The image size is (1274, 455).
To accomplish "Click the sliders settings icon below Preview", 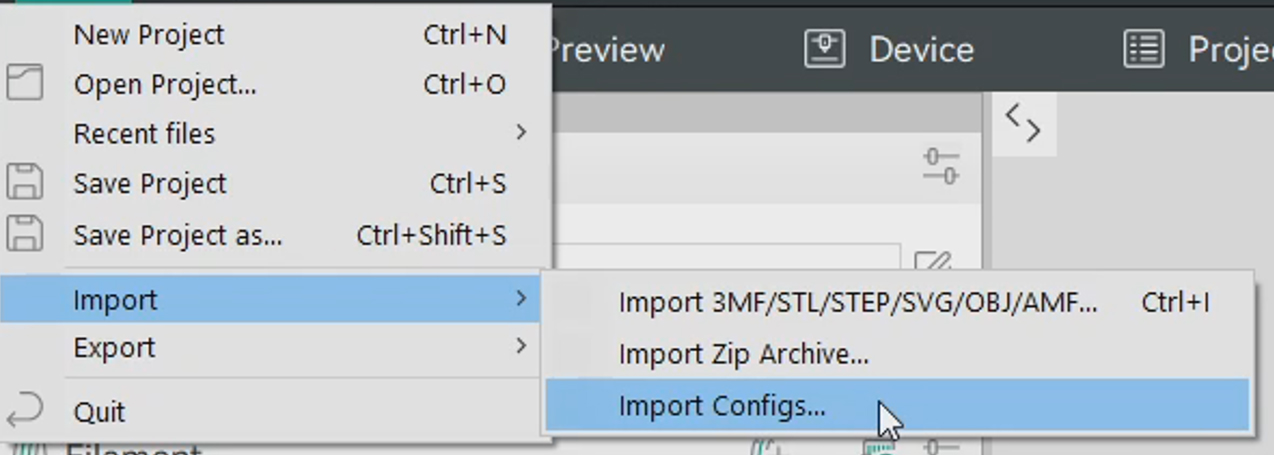I will click(x=941, y=166).
